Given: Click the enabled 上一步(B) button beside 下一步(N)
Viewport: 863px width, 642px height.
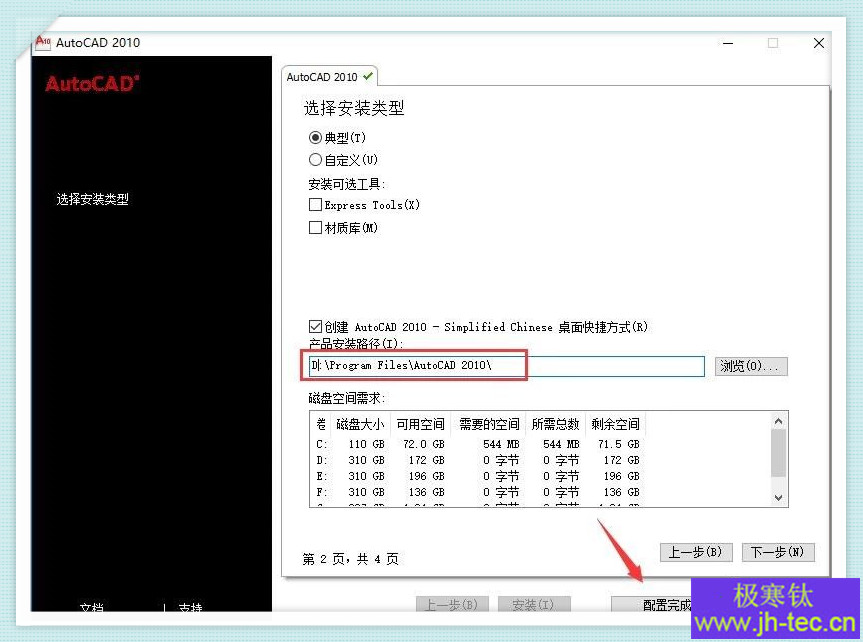Looking at the screenshot, I should coord(696,552).
